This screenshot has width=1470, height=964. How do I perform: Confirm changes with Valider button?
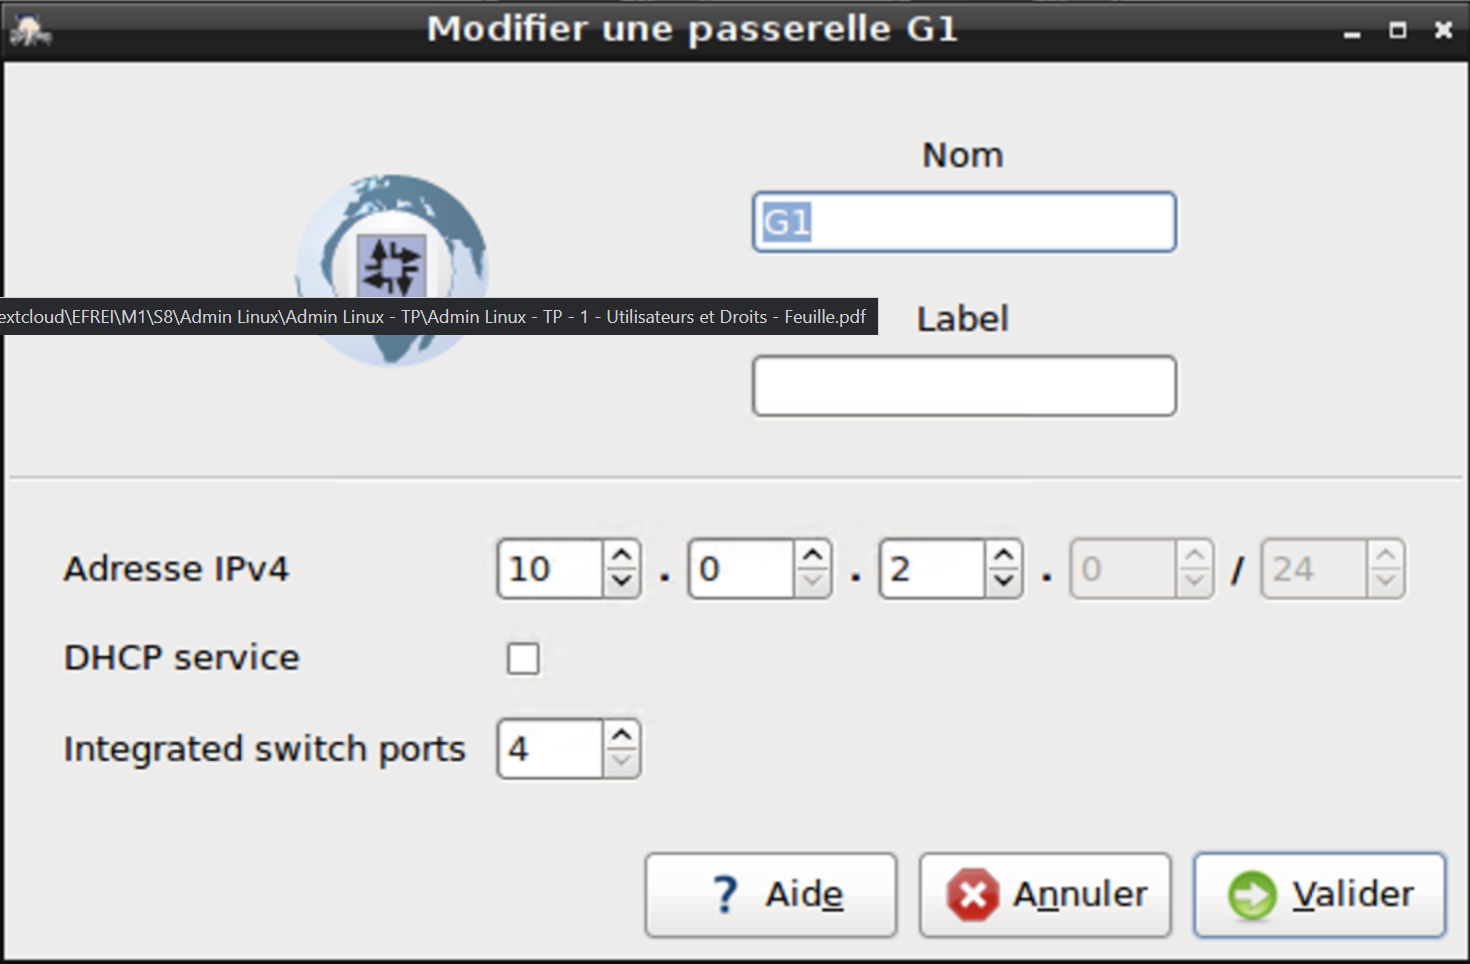click(x=1319, y=894)
